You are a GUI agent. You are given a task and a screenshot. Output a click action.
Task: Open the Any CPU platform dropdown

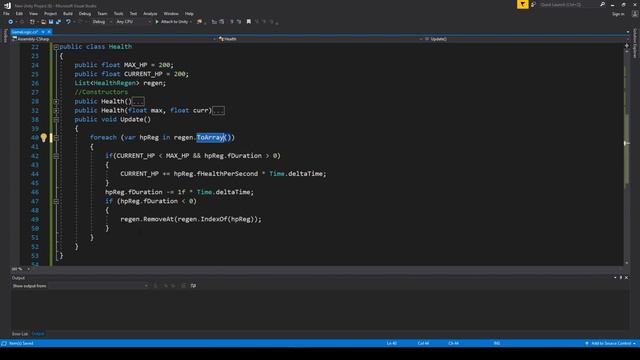coord(133,22)
